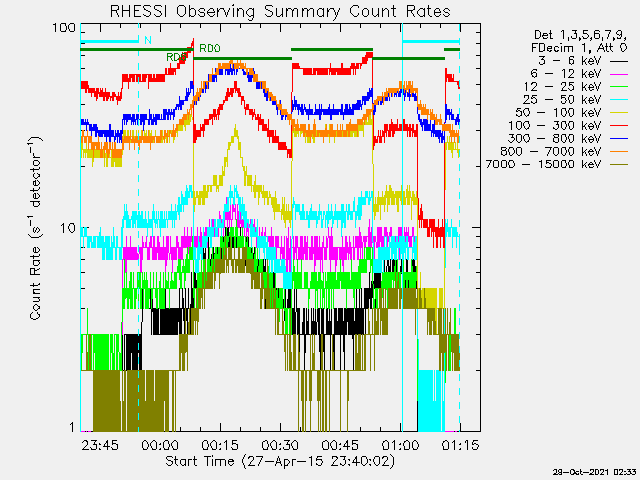This screenshot has height=480, width=640.
Task: Click the cyan N marker label
Action: (x=147, y=40)
